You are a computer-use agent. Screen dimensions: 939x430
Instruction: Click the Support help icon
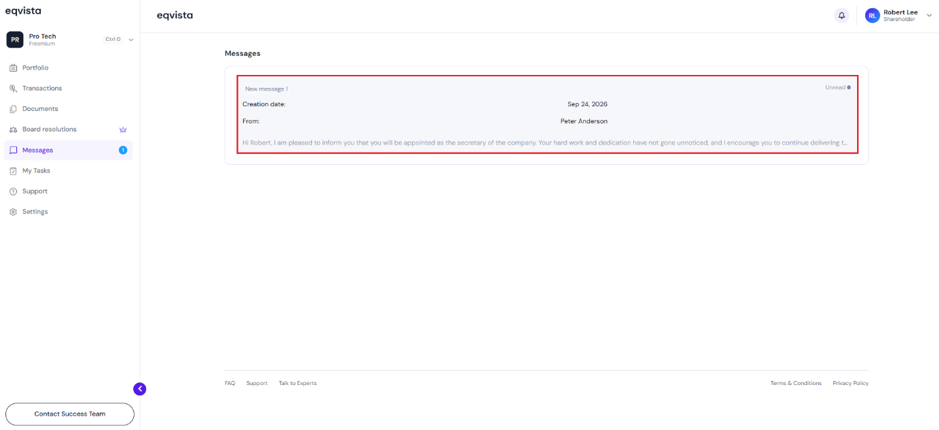13,192
